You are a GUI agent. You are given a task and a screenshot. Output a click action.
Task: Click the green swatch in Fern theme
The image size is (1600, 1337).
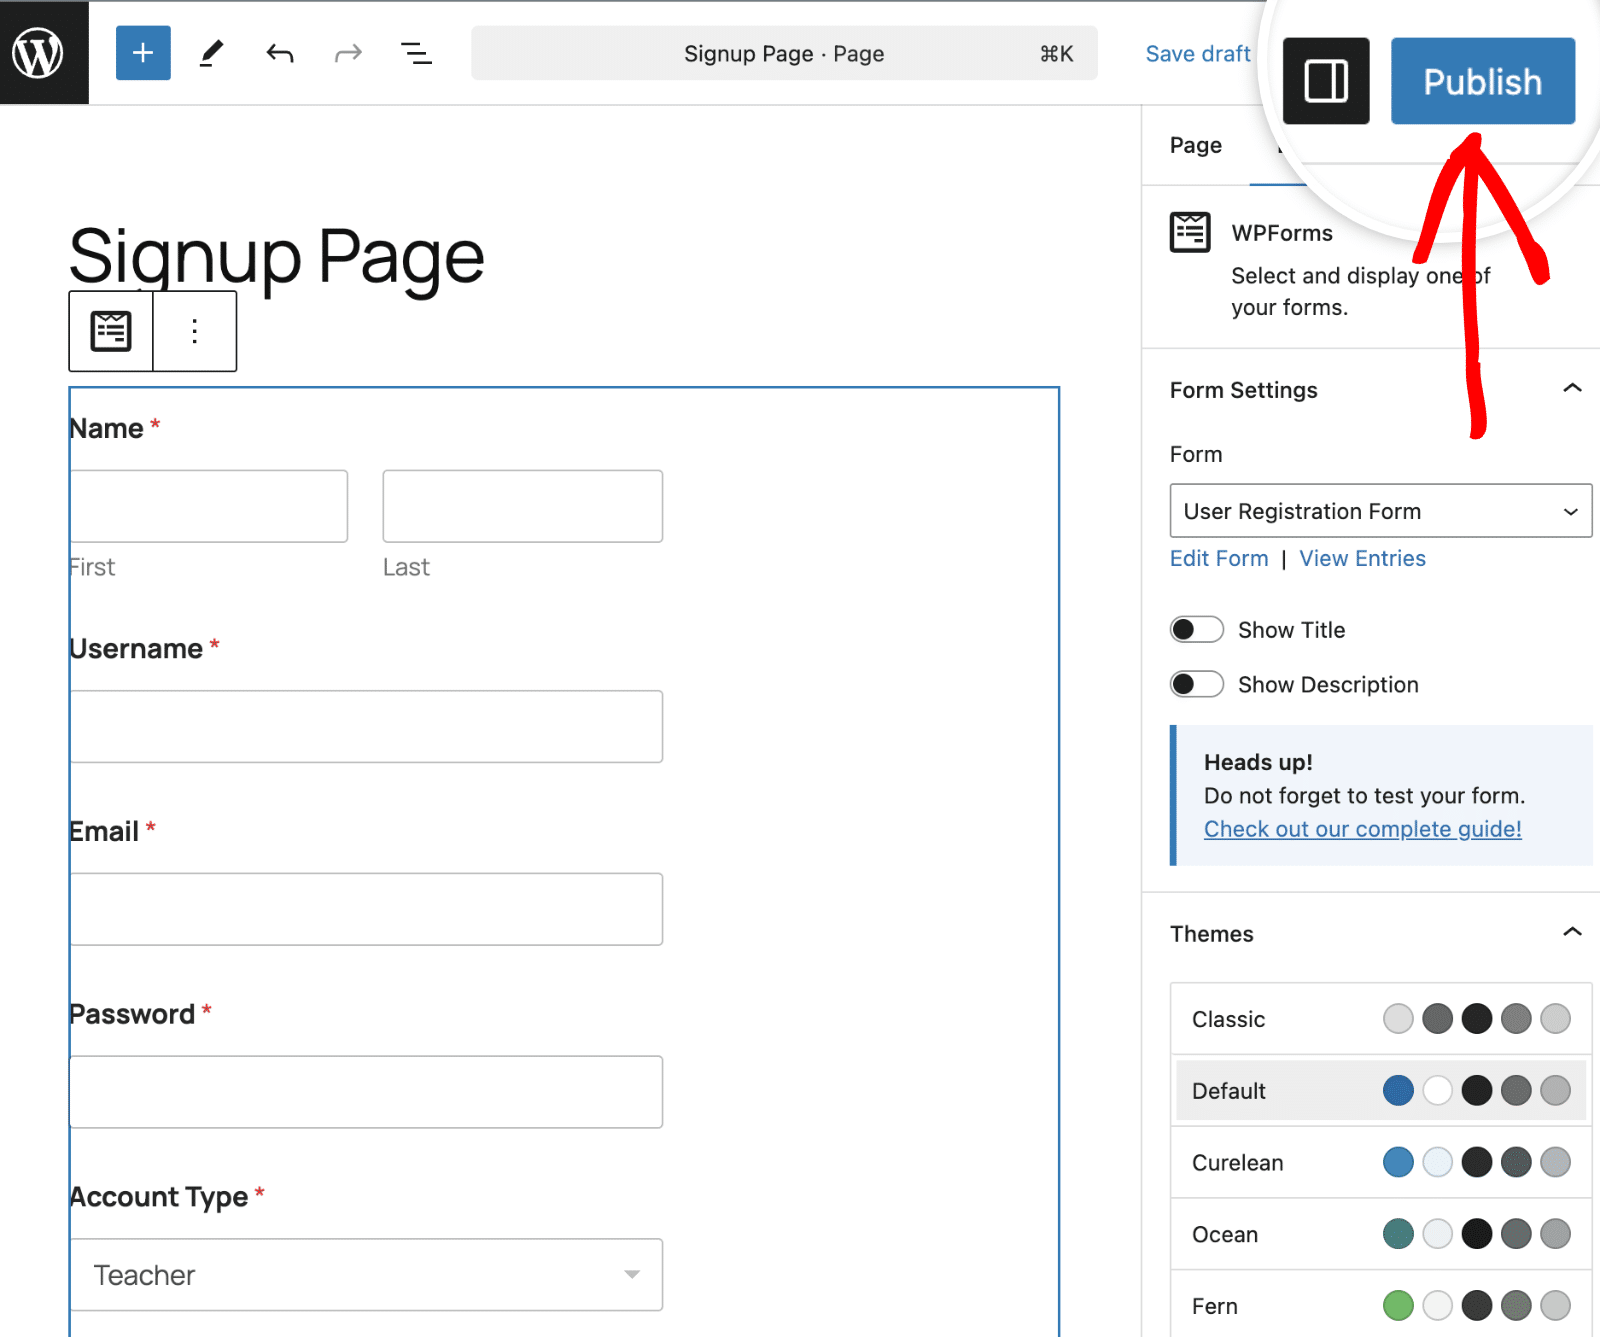[x=1398, y=1305]
